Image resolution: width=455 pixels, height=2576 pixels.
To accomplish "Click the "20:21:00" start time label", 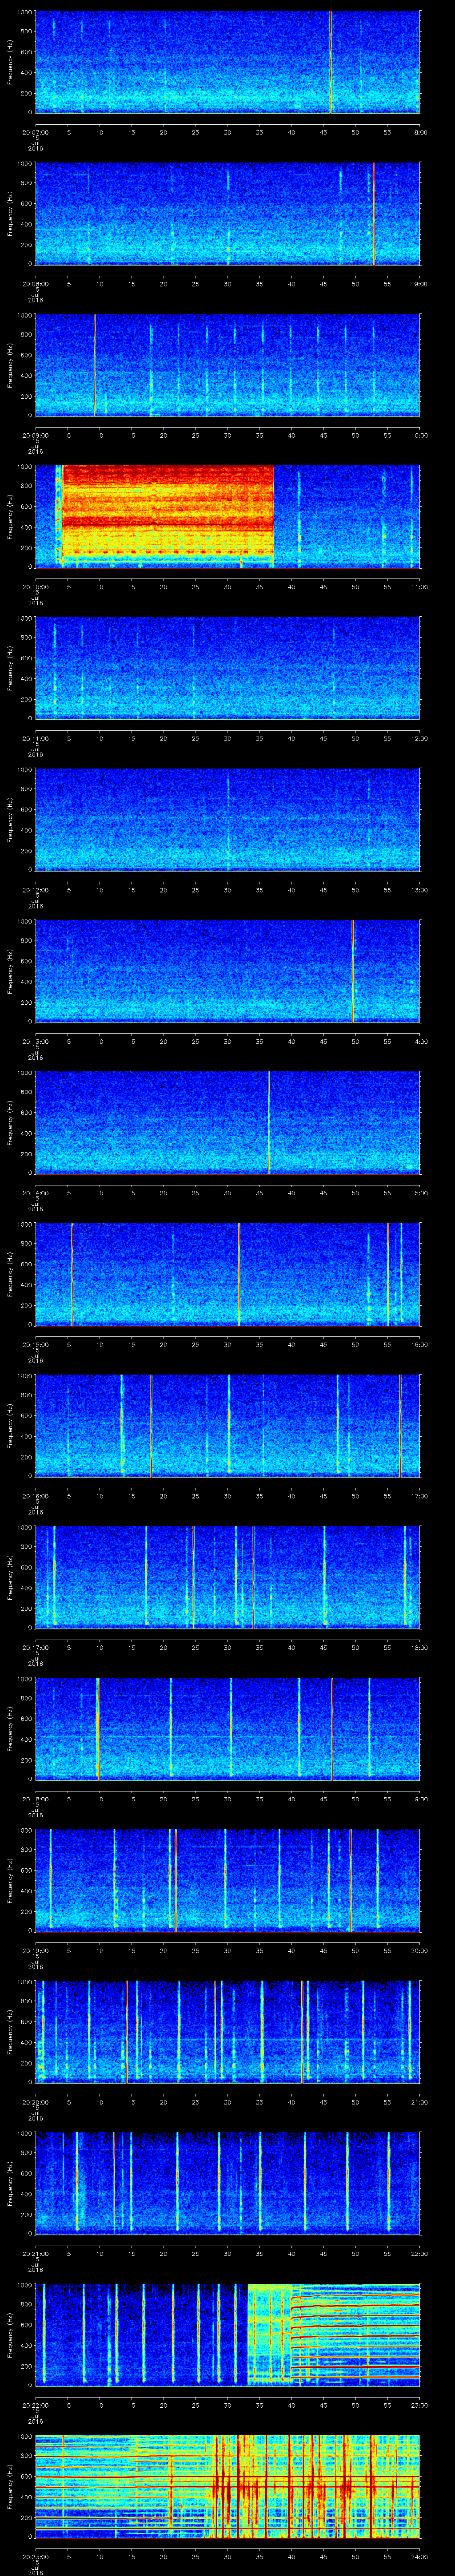I will (35, 2253).
